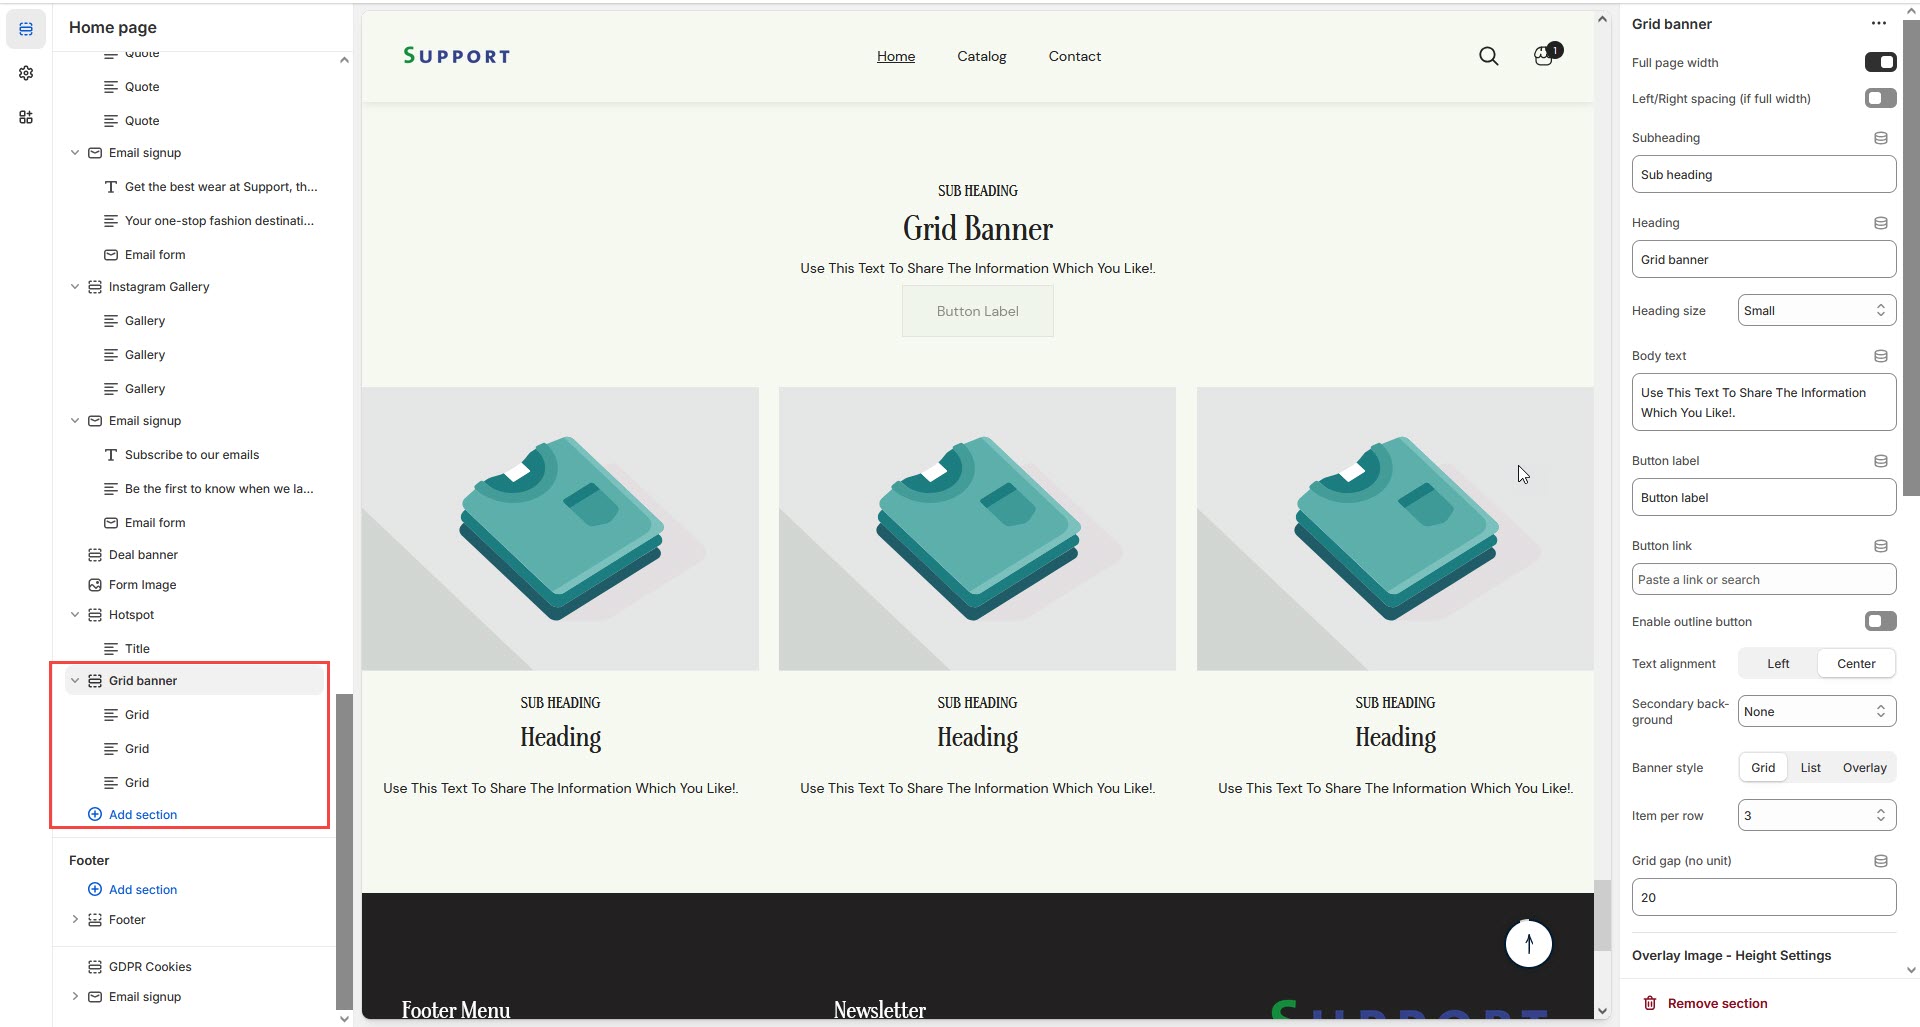Click the search magnifier in store header

1488,57
